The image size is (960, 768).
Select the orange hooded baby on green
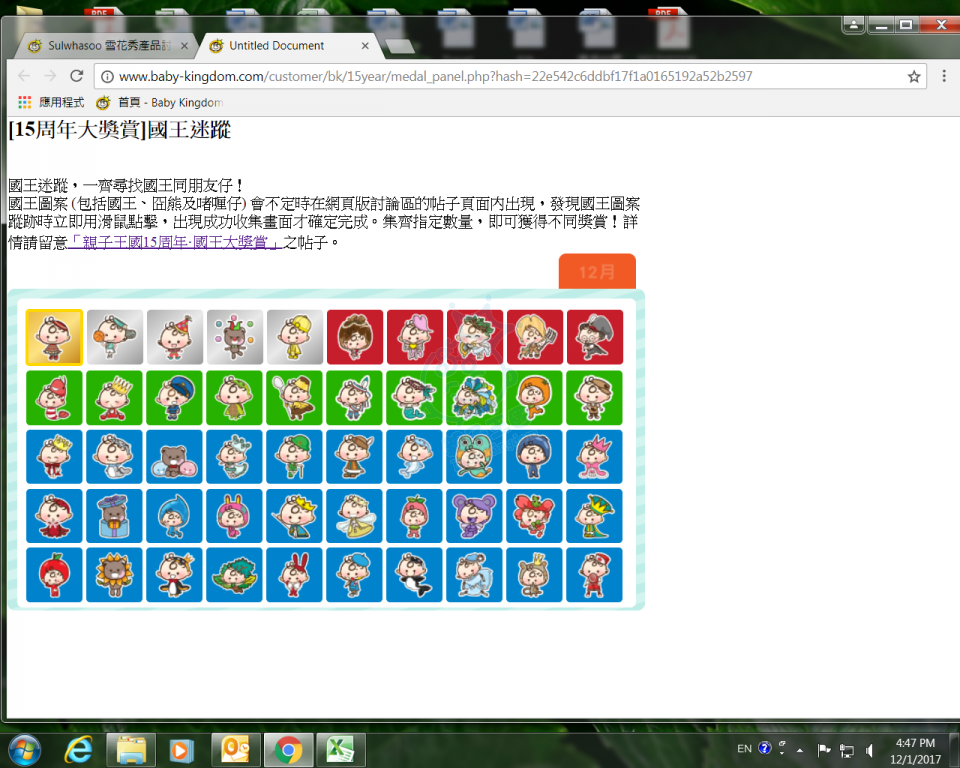(x=534, y=397)
